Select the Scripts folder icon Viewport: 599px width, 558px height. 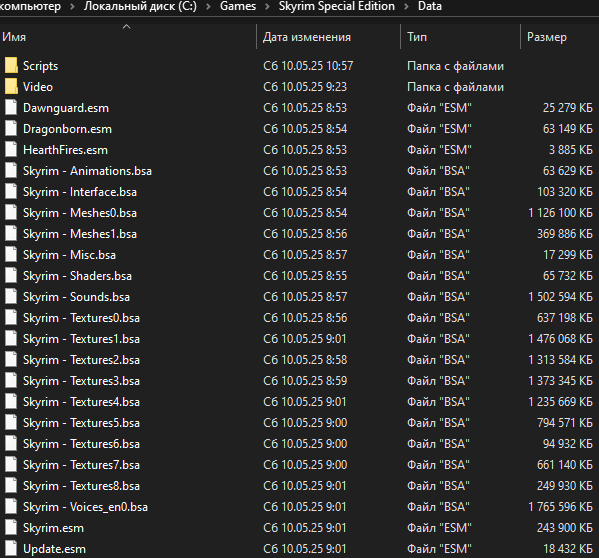pyautogui.click(x=11, y=65)
